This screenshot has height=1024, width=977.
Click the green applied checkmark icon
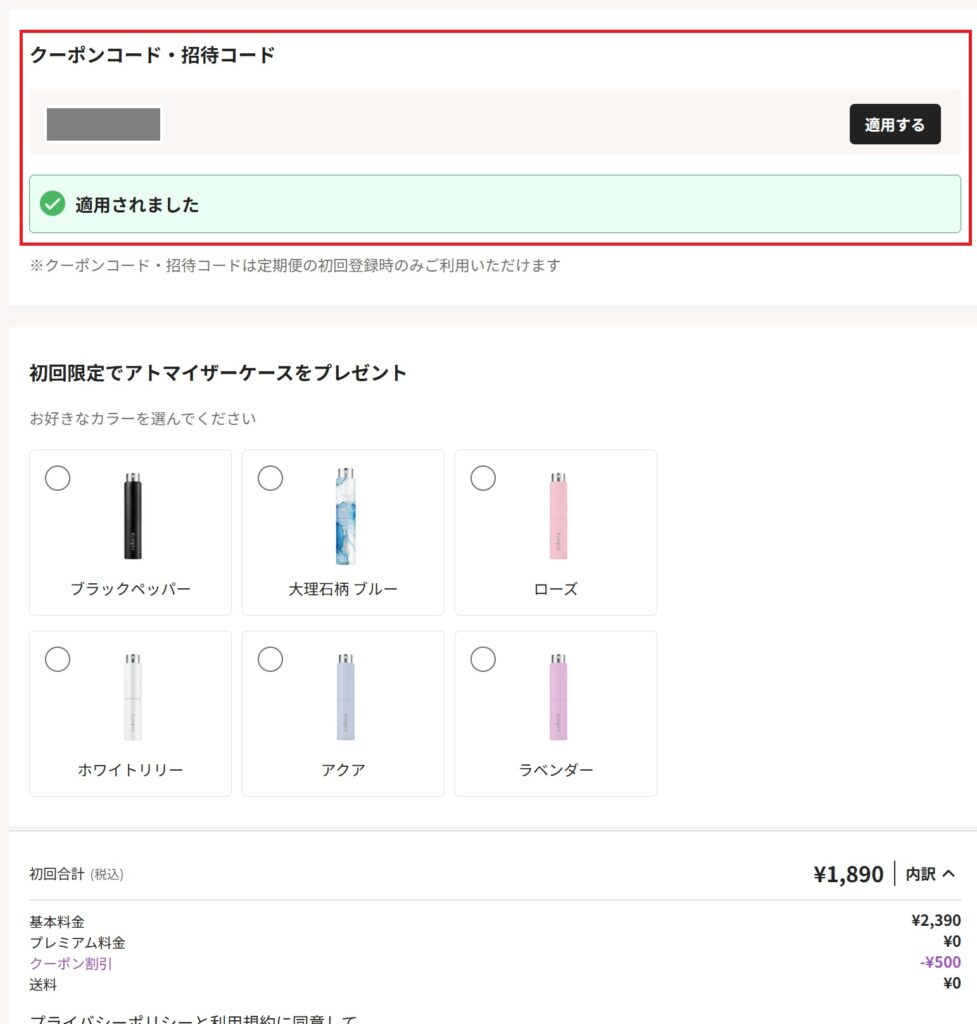[x=52, y=205]
